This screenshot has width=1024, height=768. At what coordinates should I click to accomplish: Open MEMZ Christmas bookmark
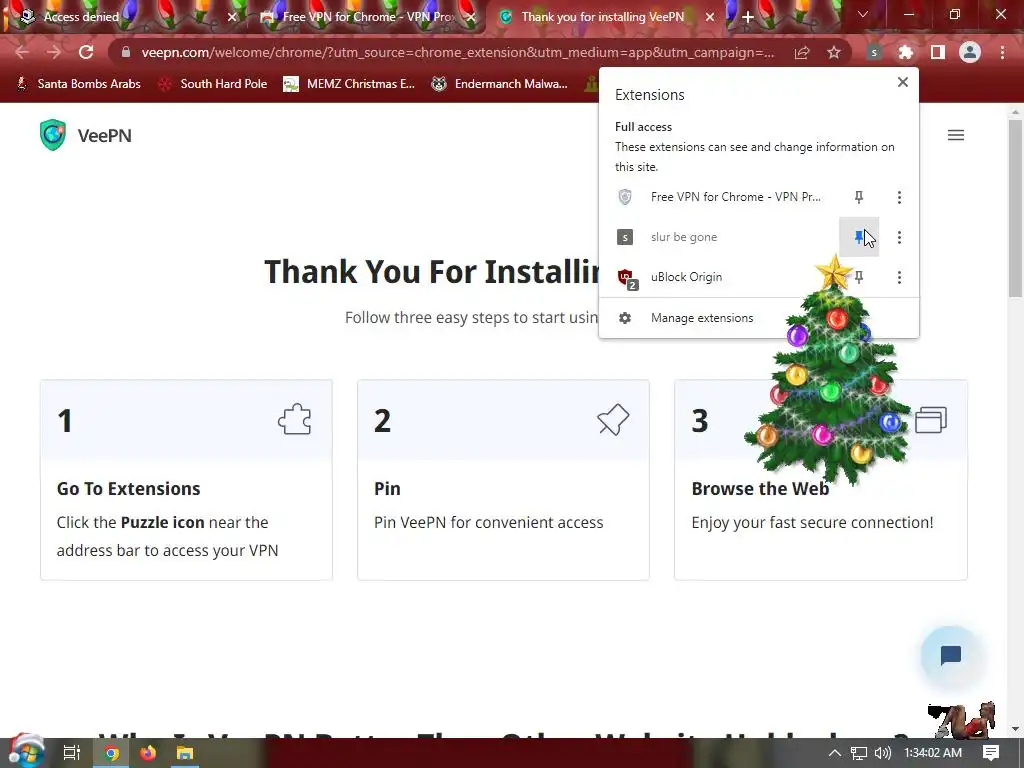349,84
